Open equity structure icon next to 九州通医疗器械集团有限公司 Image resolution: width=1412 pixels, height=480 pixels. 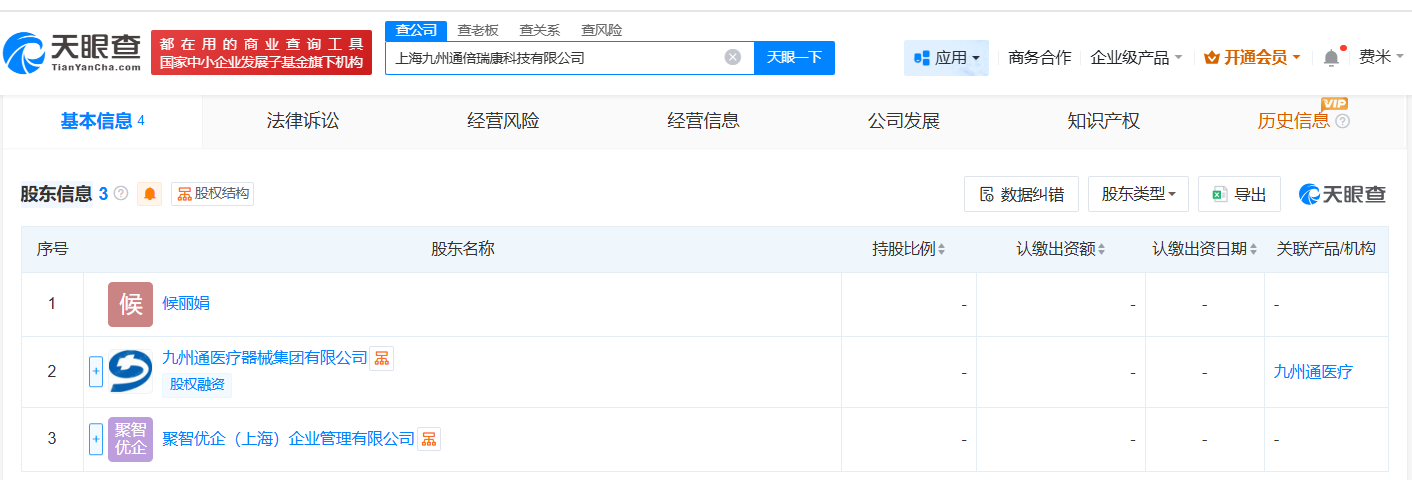click(x=382, y=358)
